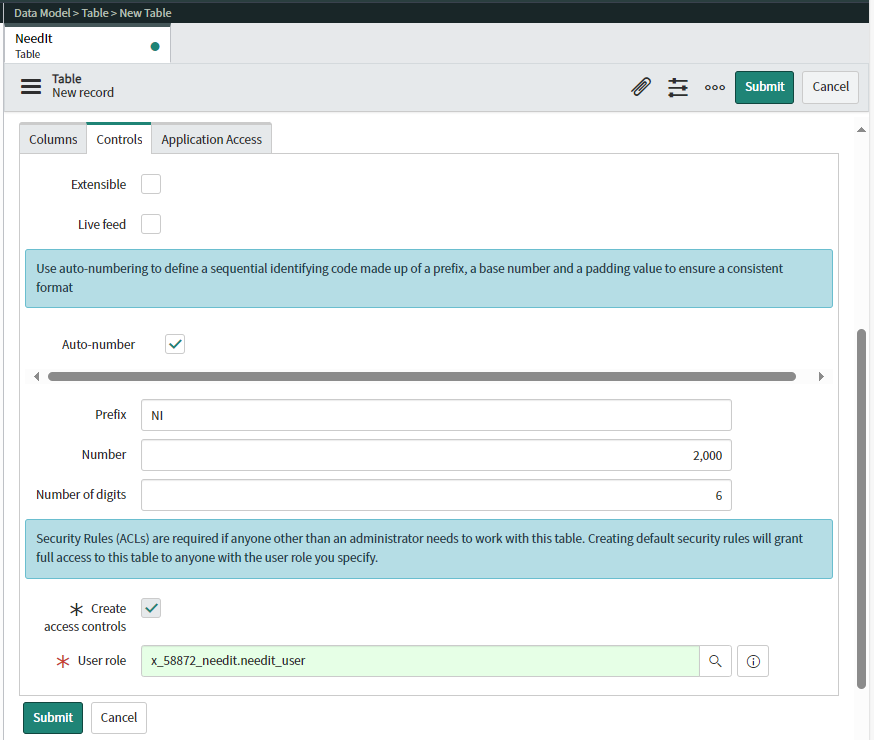Open personalize form settings sliders icon
Screen dimensions: 874x740
coord(678,87)
